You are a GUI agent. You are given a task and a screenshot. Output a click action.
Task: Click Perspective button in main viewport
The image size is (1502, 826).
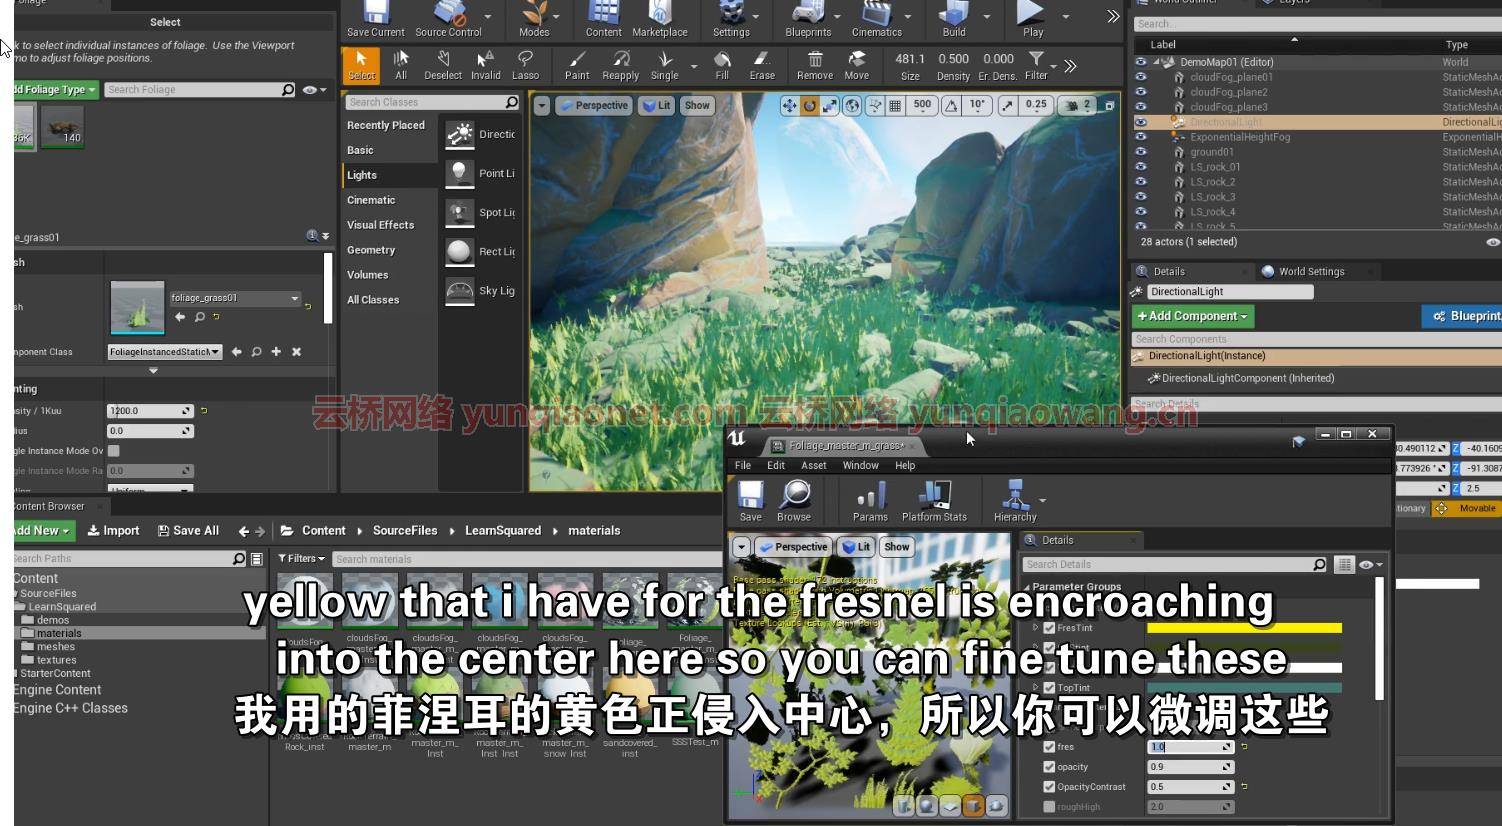click(x=594, y=105)
